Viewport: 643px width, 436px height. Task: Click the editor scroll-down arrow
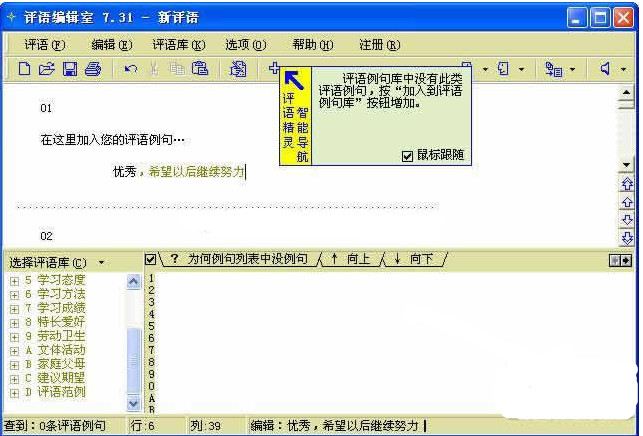(626, 165)
